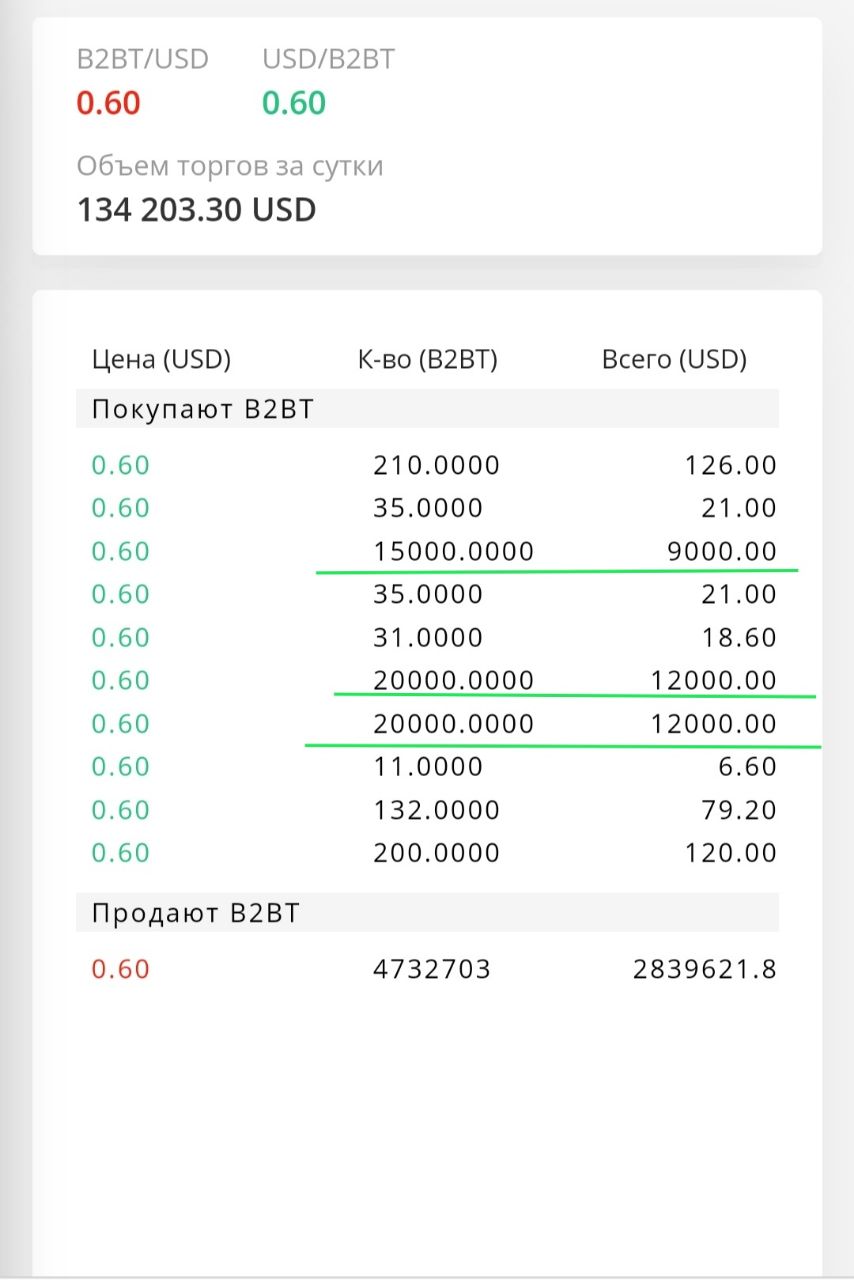This screenshot has height=1280, width=854.
Task: Tap the total 6.60 cell
Action: pos(746,766)
